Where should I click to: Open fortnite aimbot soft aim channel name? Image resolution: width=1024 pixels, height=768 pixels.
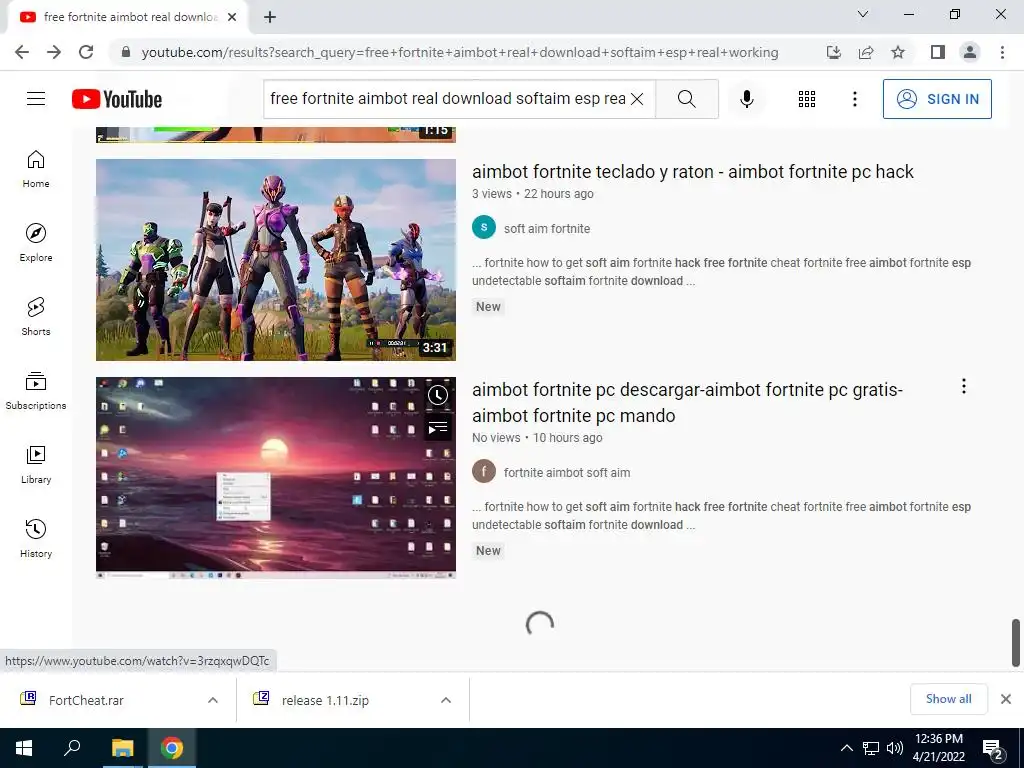(567, 472)
